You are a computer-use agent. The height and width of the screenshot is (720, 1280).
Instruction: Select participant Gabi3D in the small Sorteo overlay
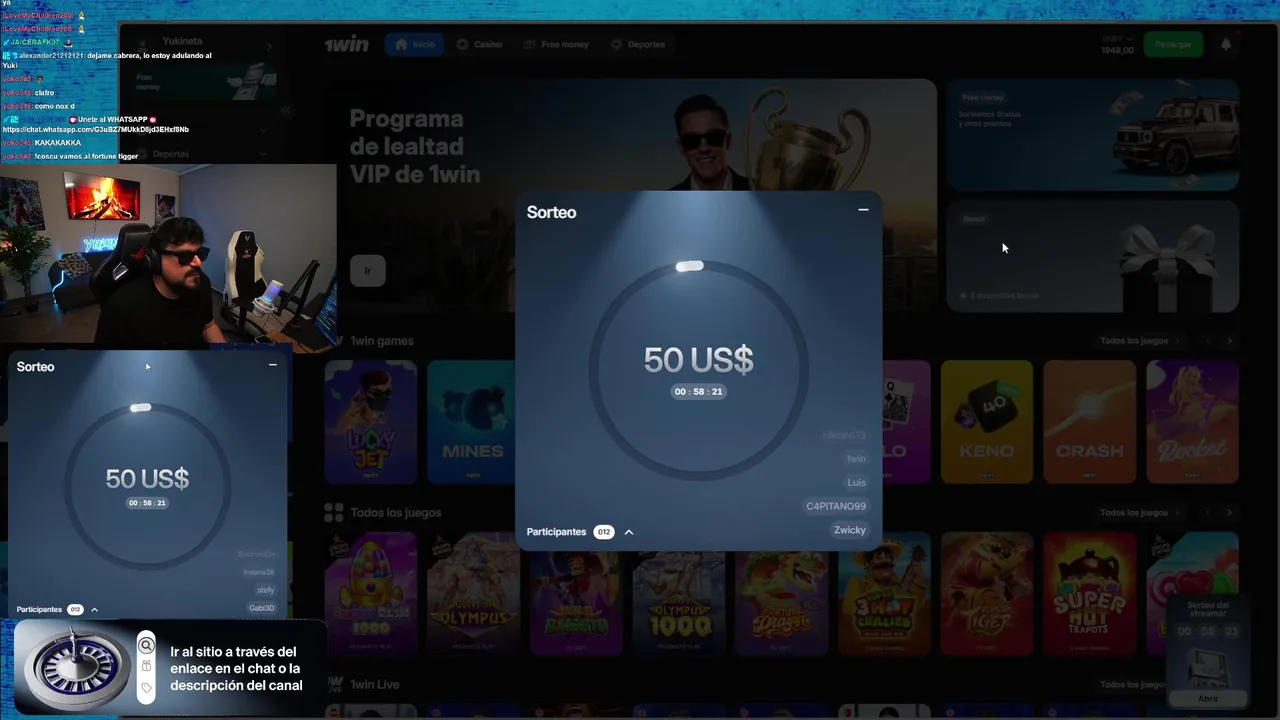pos(261,608)
